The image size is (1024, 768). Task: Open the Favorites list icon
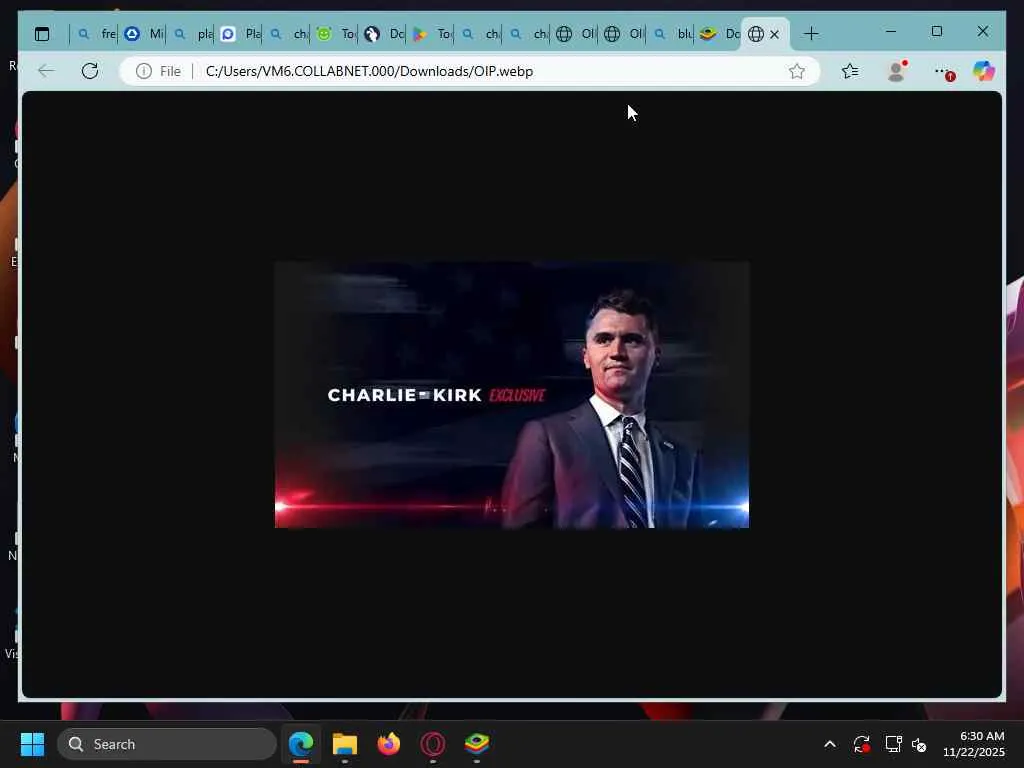point(850,71)
